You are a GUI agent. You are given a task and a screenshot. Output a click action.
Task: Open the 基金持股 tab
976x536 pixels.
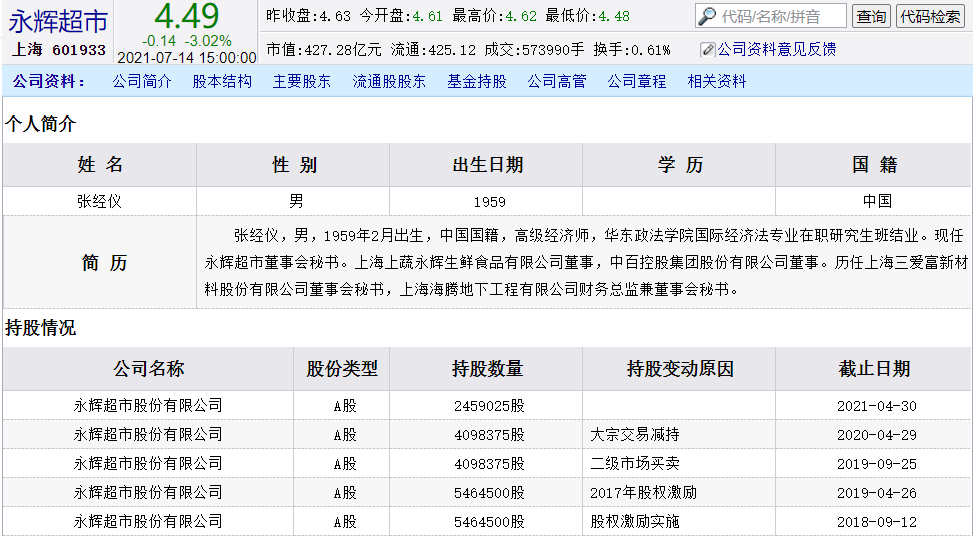point(477,82)
